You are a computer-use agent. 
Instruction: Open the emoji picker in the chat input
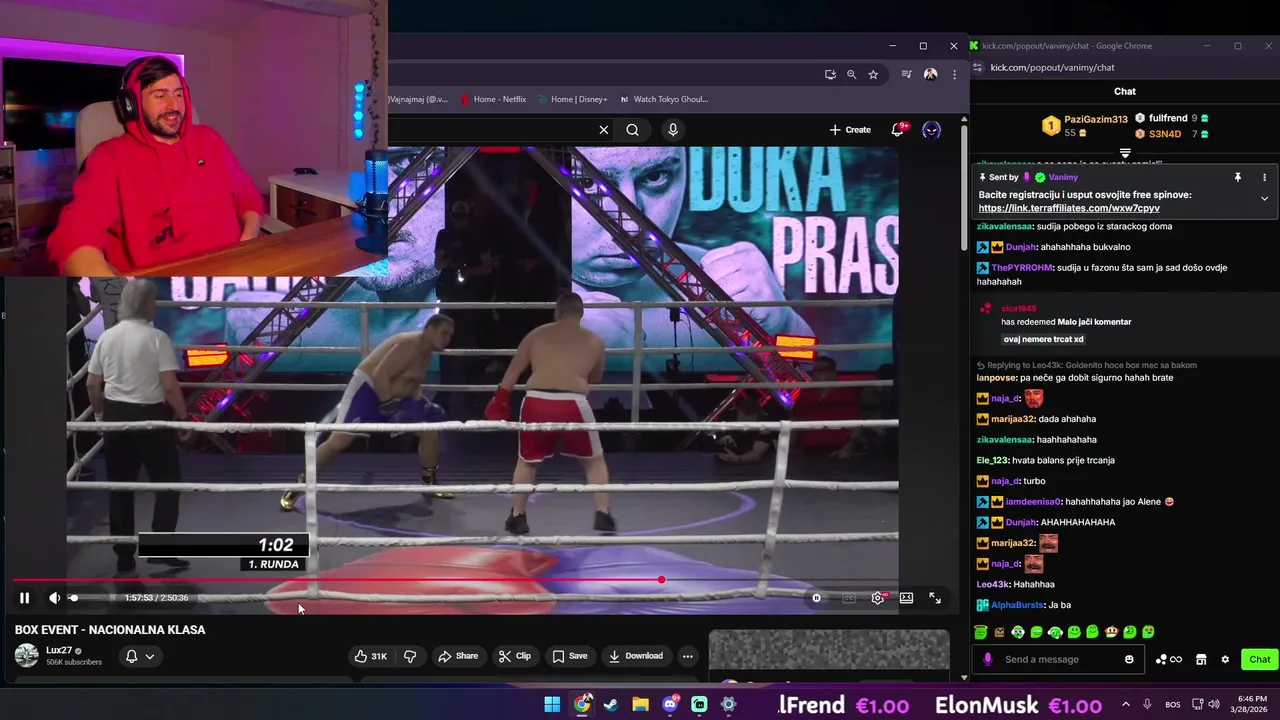[x=1129, y=659]
